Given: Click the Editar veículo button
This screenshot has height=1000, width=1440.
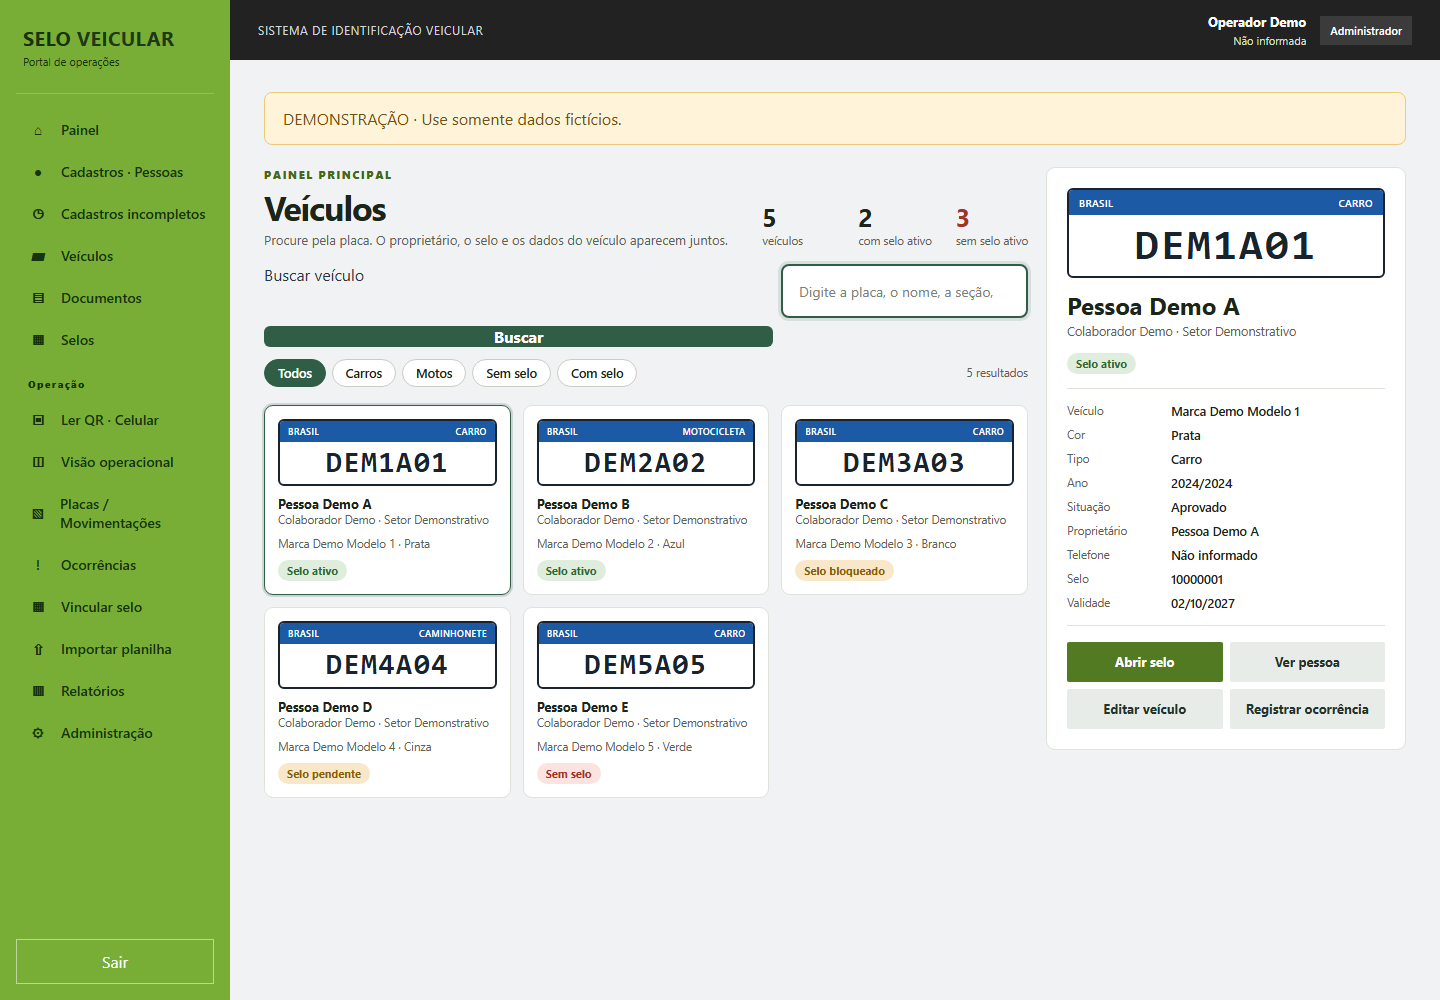Looking at the screenshot, I should 1145,709.
